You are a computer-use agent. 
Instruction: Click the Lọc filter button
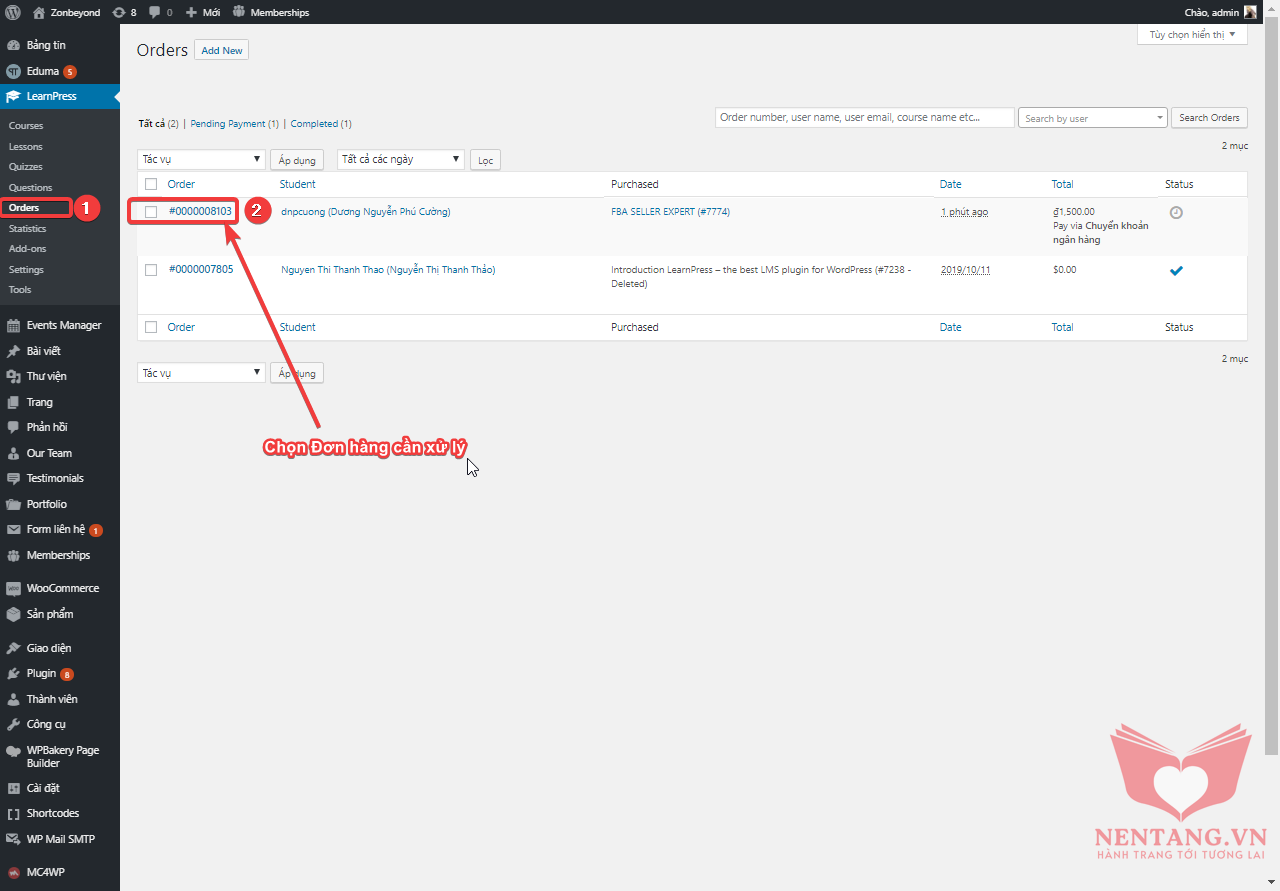click(x=485, y=160)
